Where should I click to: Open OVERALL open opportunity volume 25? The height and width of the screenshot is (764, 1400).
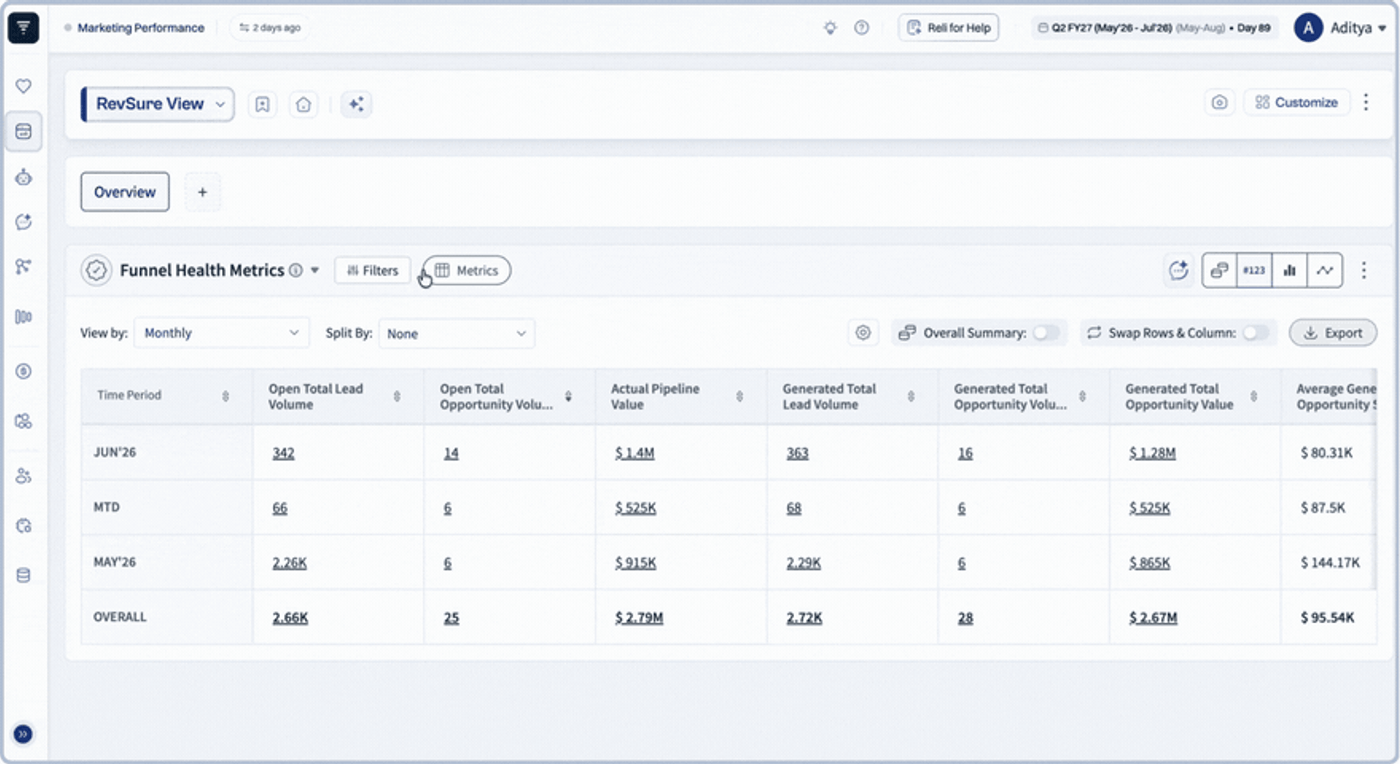pyautogui.click(x=451, y=618)
